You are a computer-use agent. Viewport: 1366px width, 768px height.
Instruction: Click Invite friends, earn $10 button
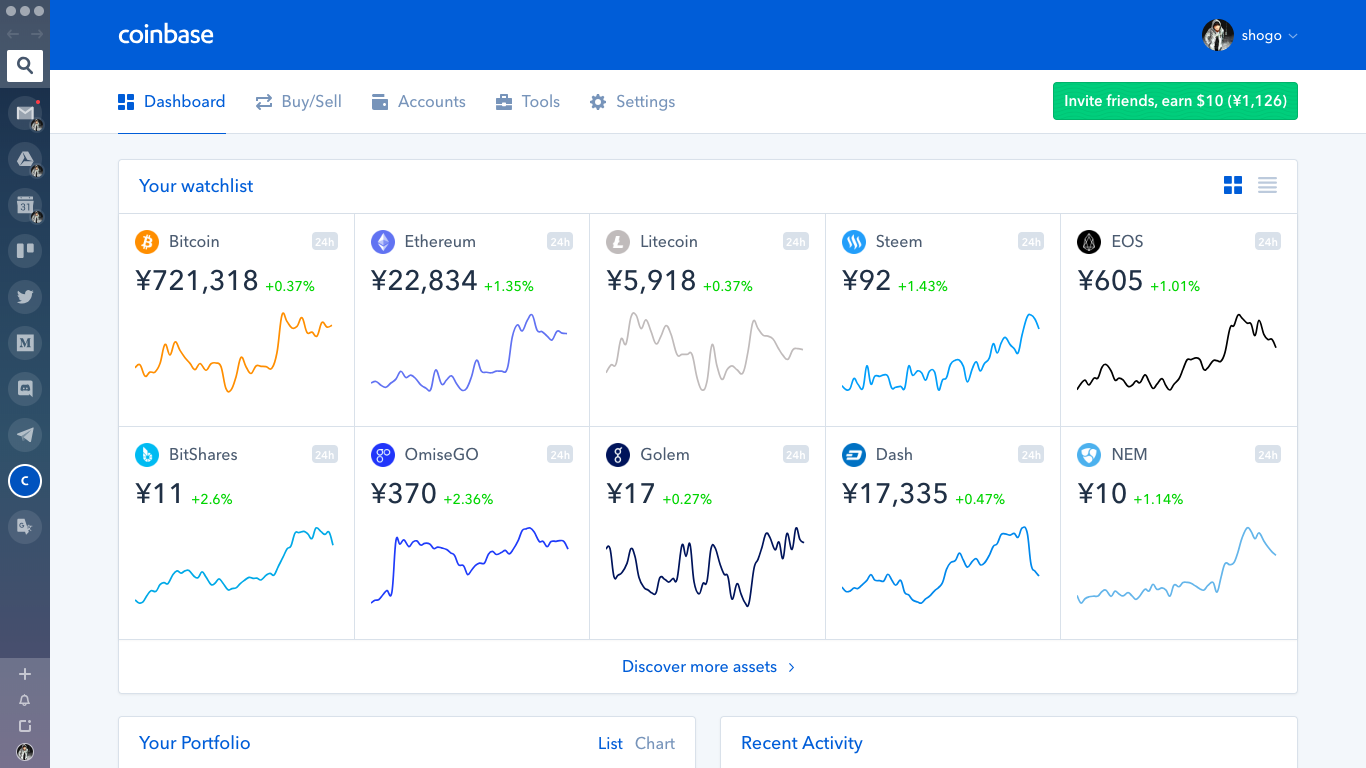(x=1175, y=101)
